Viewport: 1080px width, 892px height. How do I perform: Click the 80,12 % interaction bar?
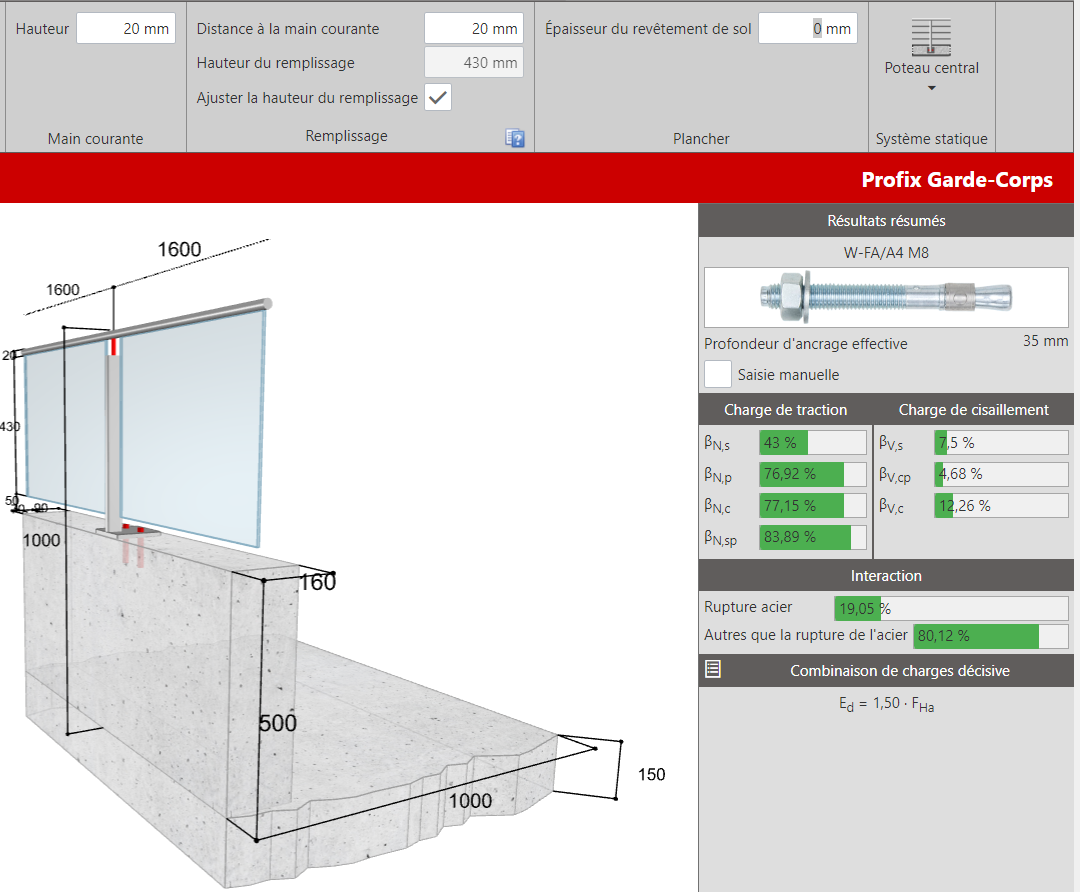pos(991,636)
